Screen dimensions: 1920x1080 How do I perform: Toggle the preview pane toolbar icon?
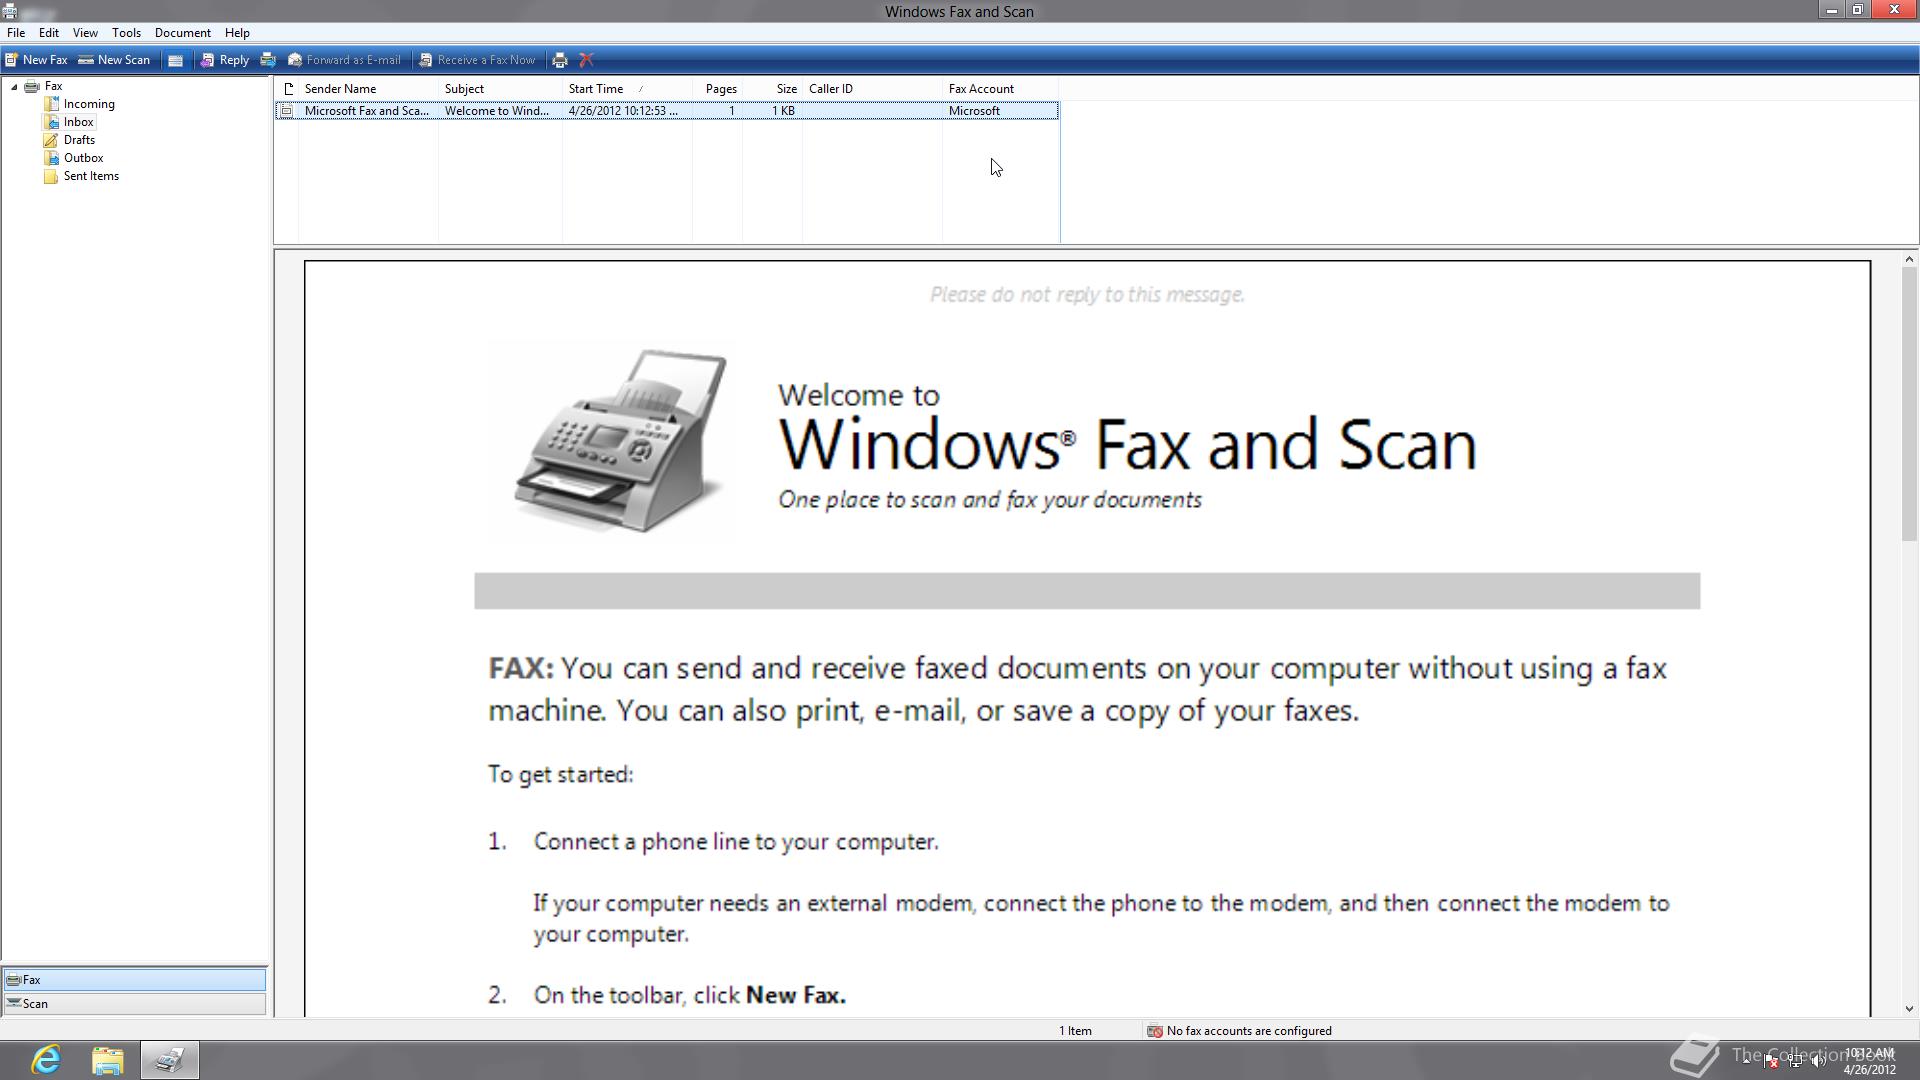[175, 60]
